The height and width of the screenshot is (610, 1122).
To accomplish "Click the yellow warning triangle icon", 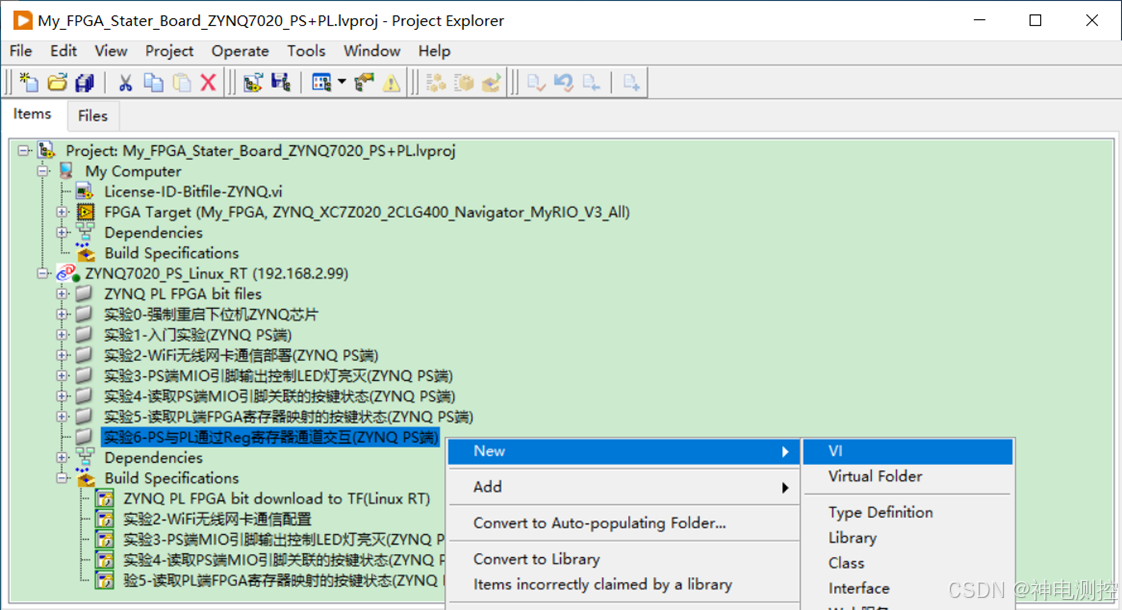I will tap(391, 82).
